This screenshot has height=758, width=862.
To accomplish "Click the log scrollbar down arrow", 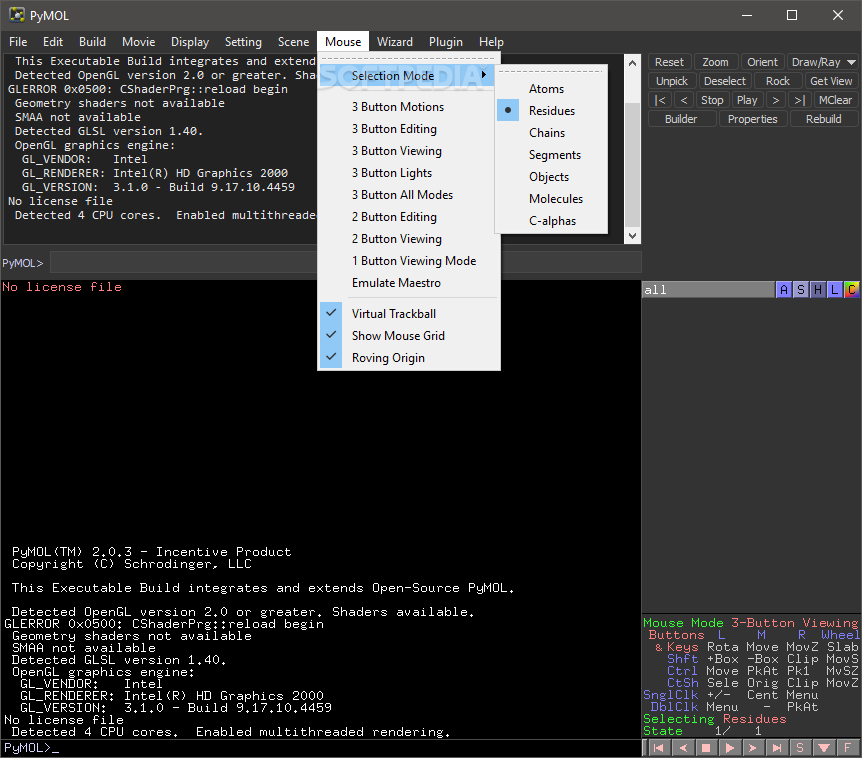I will [632, 236].
